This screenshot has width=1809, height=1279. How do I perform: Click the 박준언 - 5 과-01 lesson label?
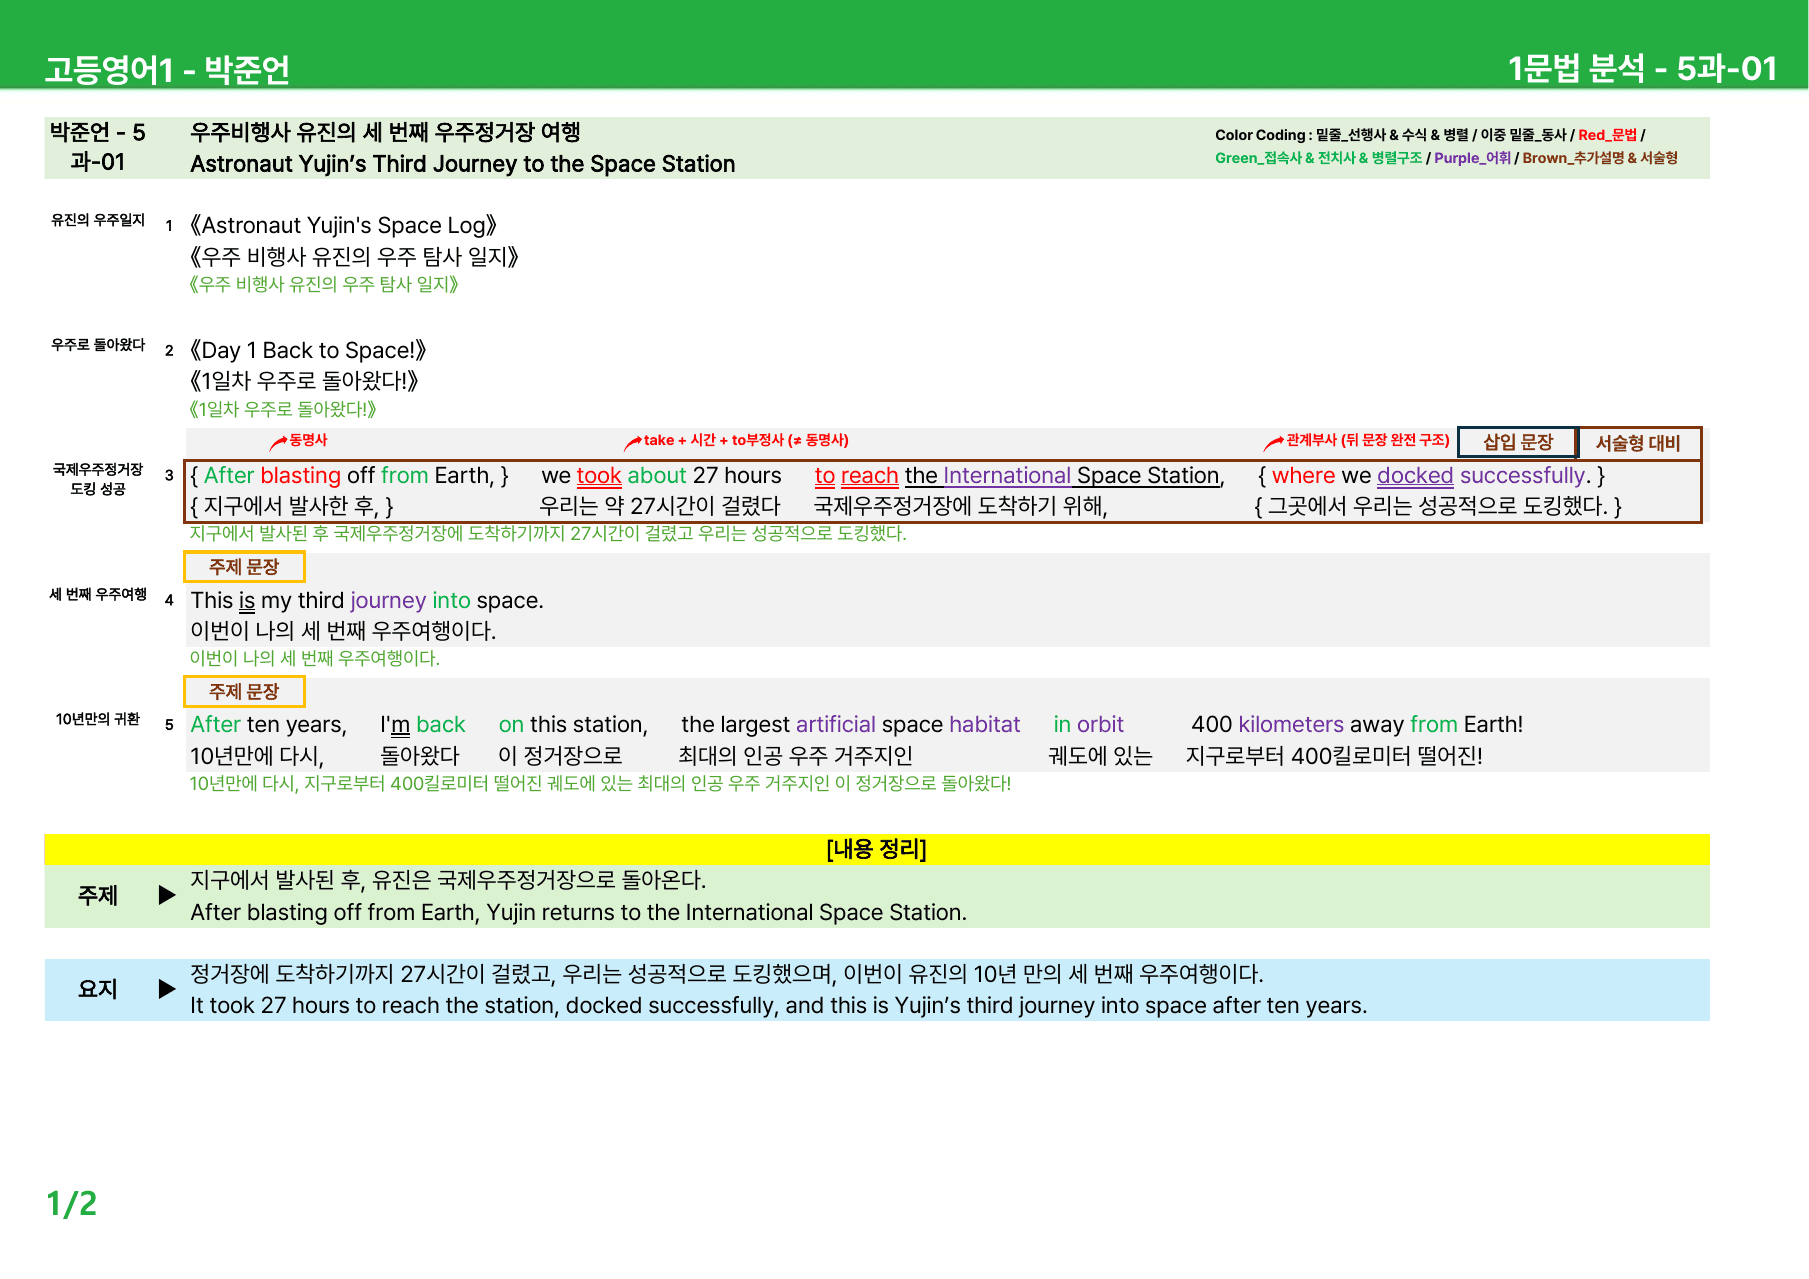pos(98,147)
